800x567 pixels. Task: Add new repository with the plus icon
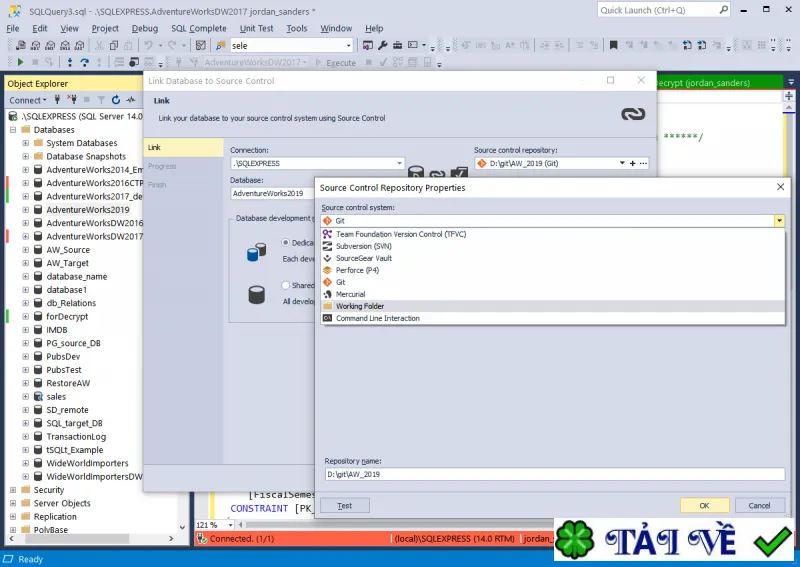(x=633, y=163)
